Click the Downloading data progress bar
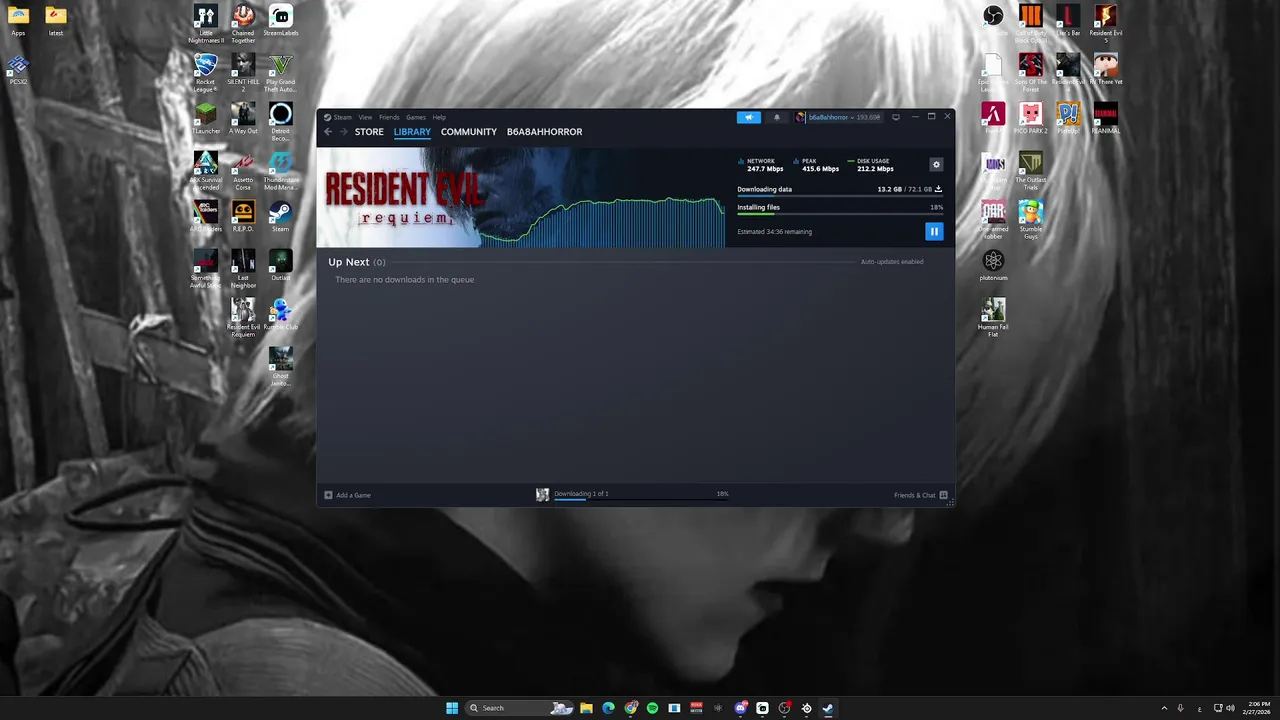 pos(840,196)
